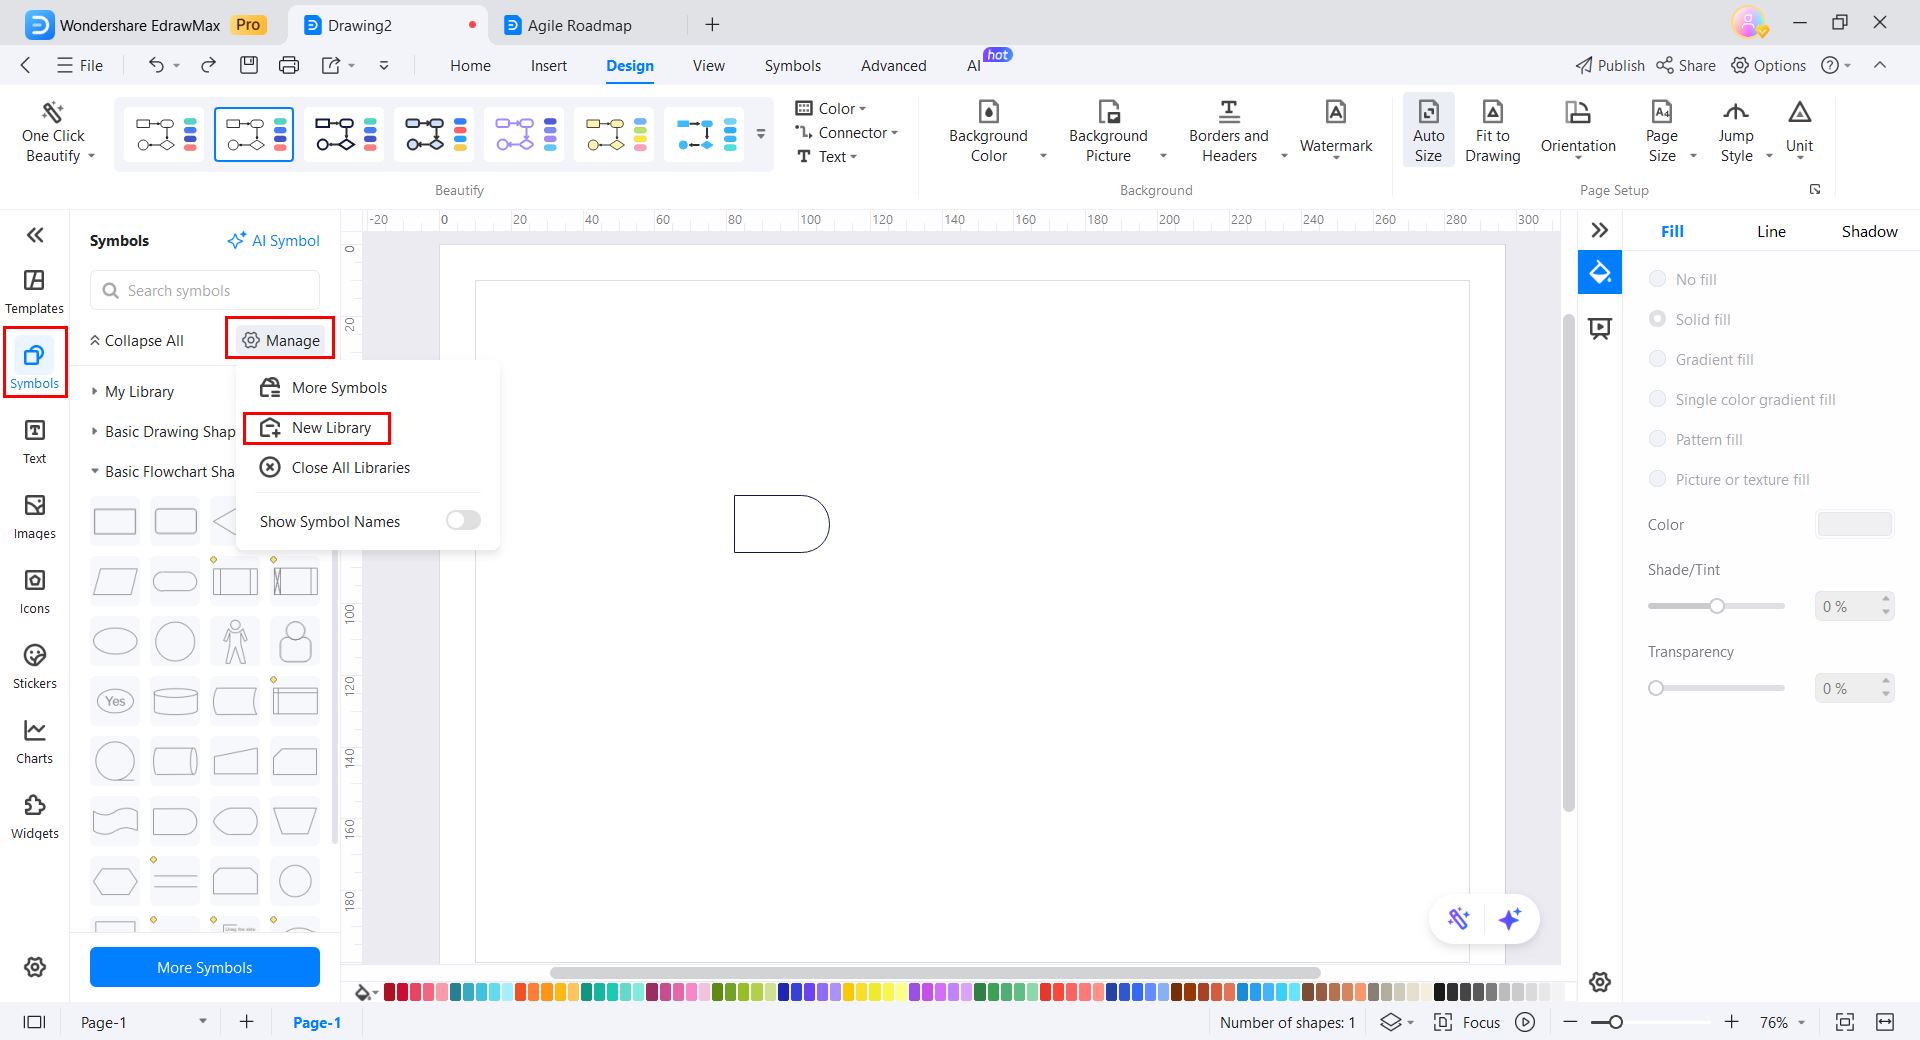
Task: Click the Export icon in quick toolbar
Action: [331, 65]
